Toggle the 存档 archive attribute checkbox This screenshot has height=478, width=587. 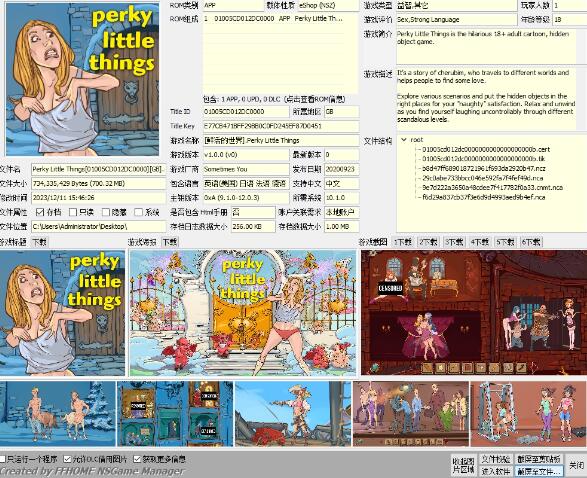click(x=40, y=212)
